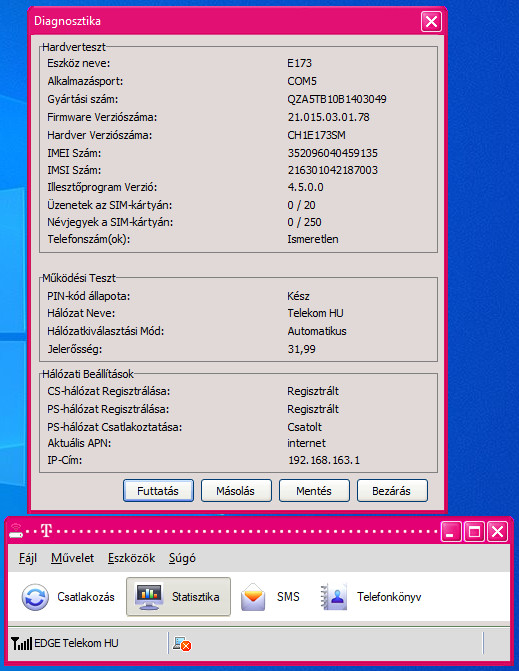Save the report with Mentés button
Image resolution: width=519 pixels, height=671 pixels.
pyautogui.click(x=314, y=490)
